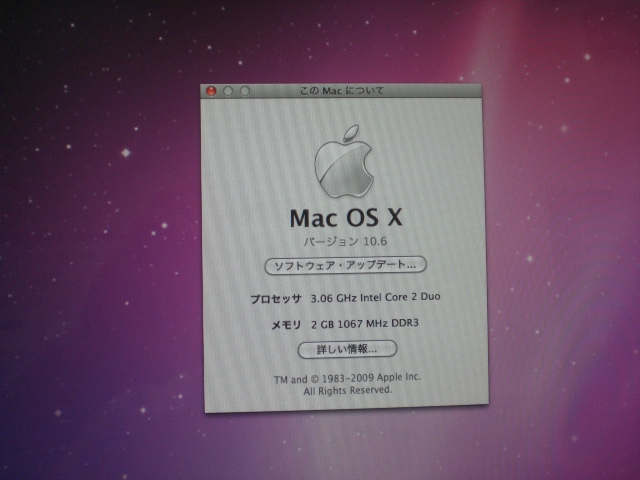The image size is (640, 480).
Task: Click the 詳しい情報 button
Action: [347, 349]
